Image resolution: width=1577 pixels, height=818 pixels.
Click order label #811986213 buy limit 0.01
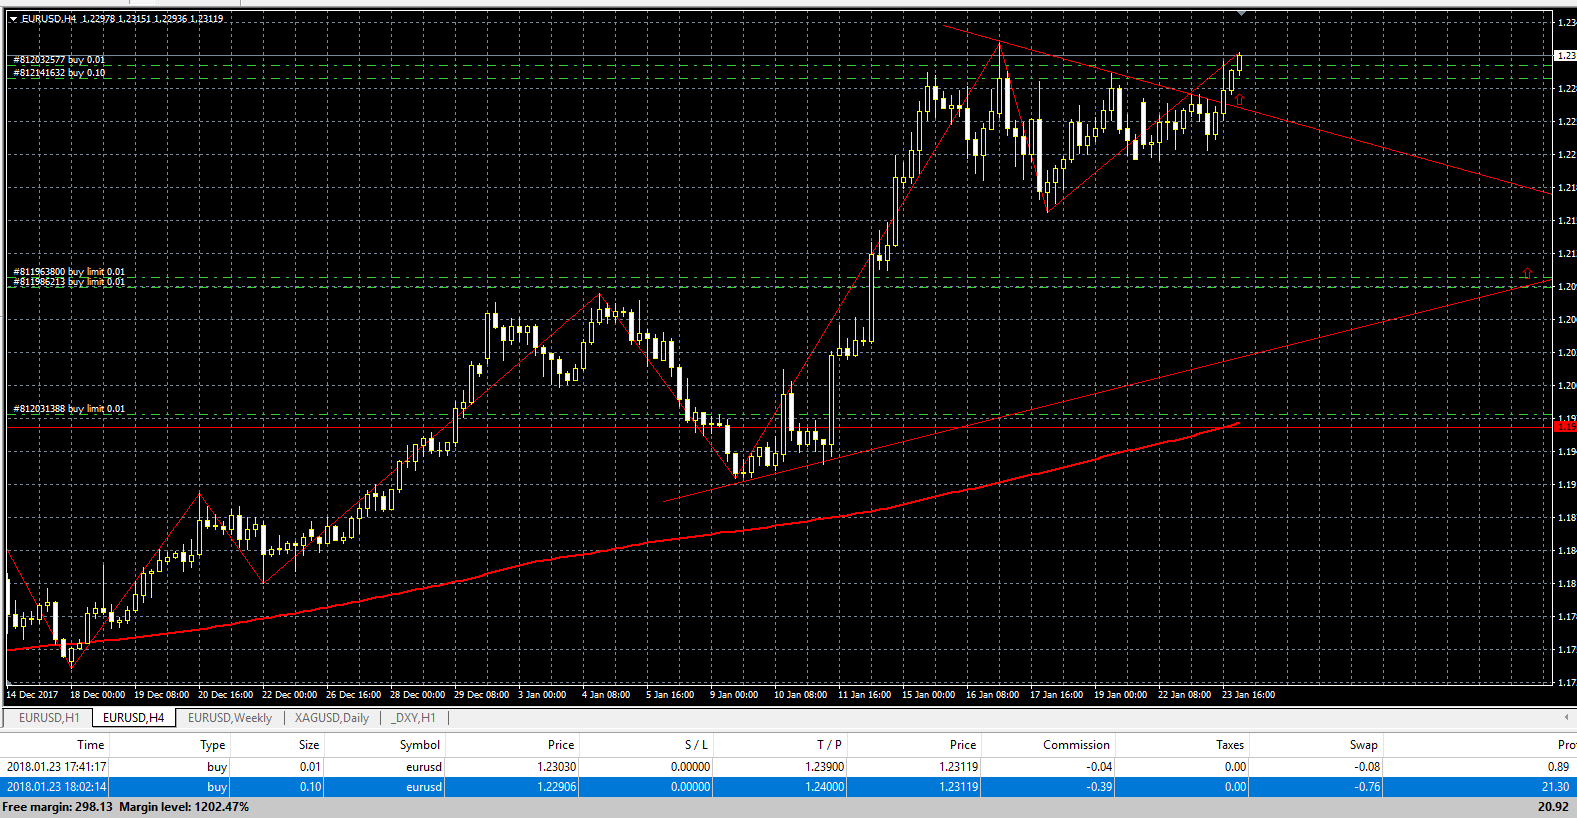[x=69, y=282]
